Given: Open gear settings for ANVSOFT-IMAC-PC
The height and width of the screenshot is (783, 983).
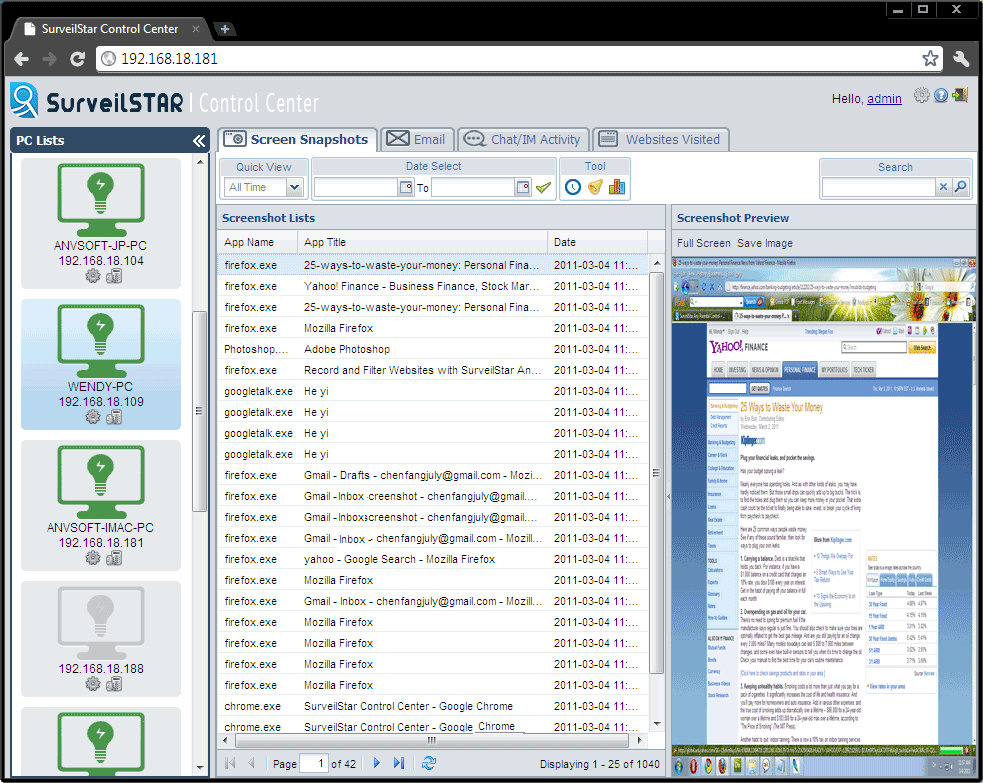Looking at the screenshot, I should [93, 558].
